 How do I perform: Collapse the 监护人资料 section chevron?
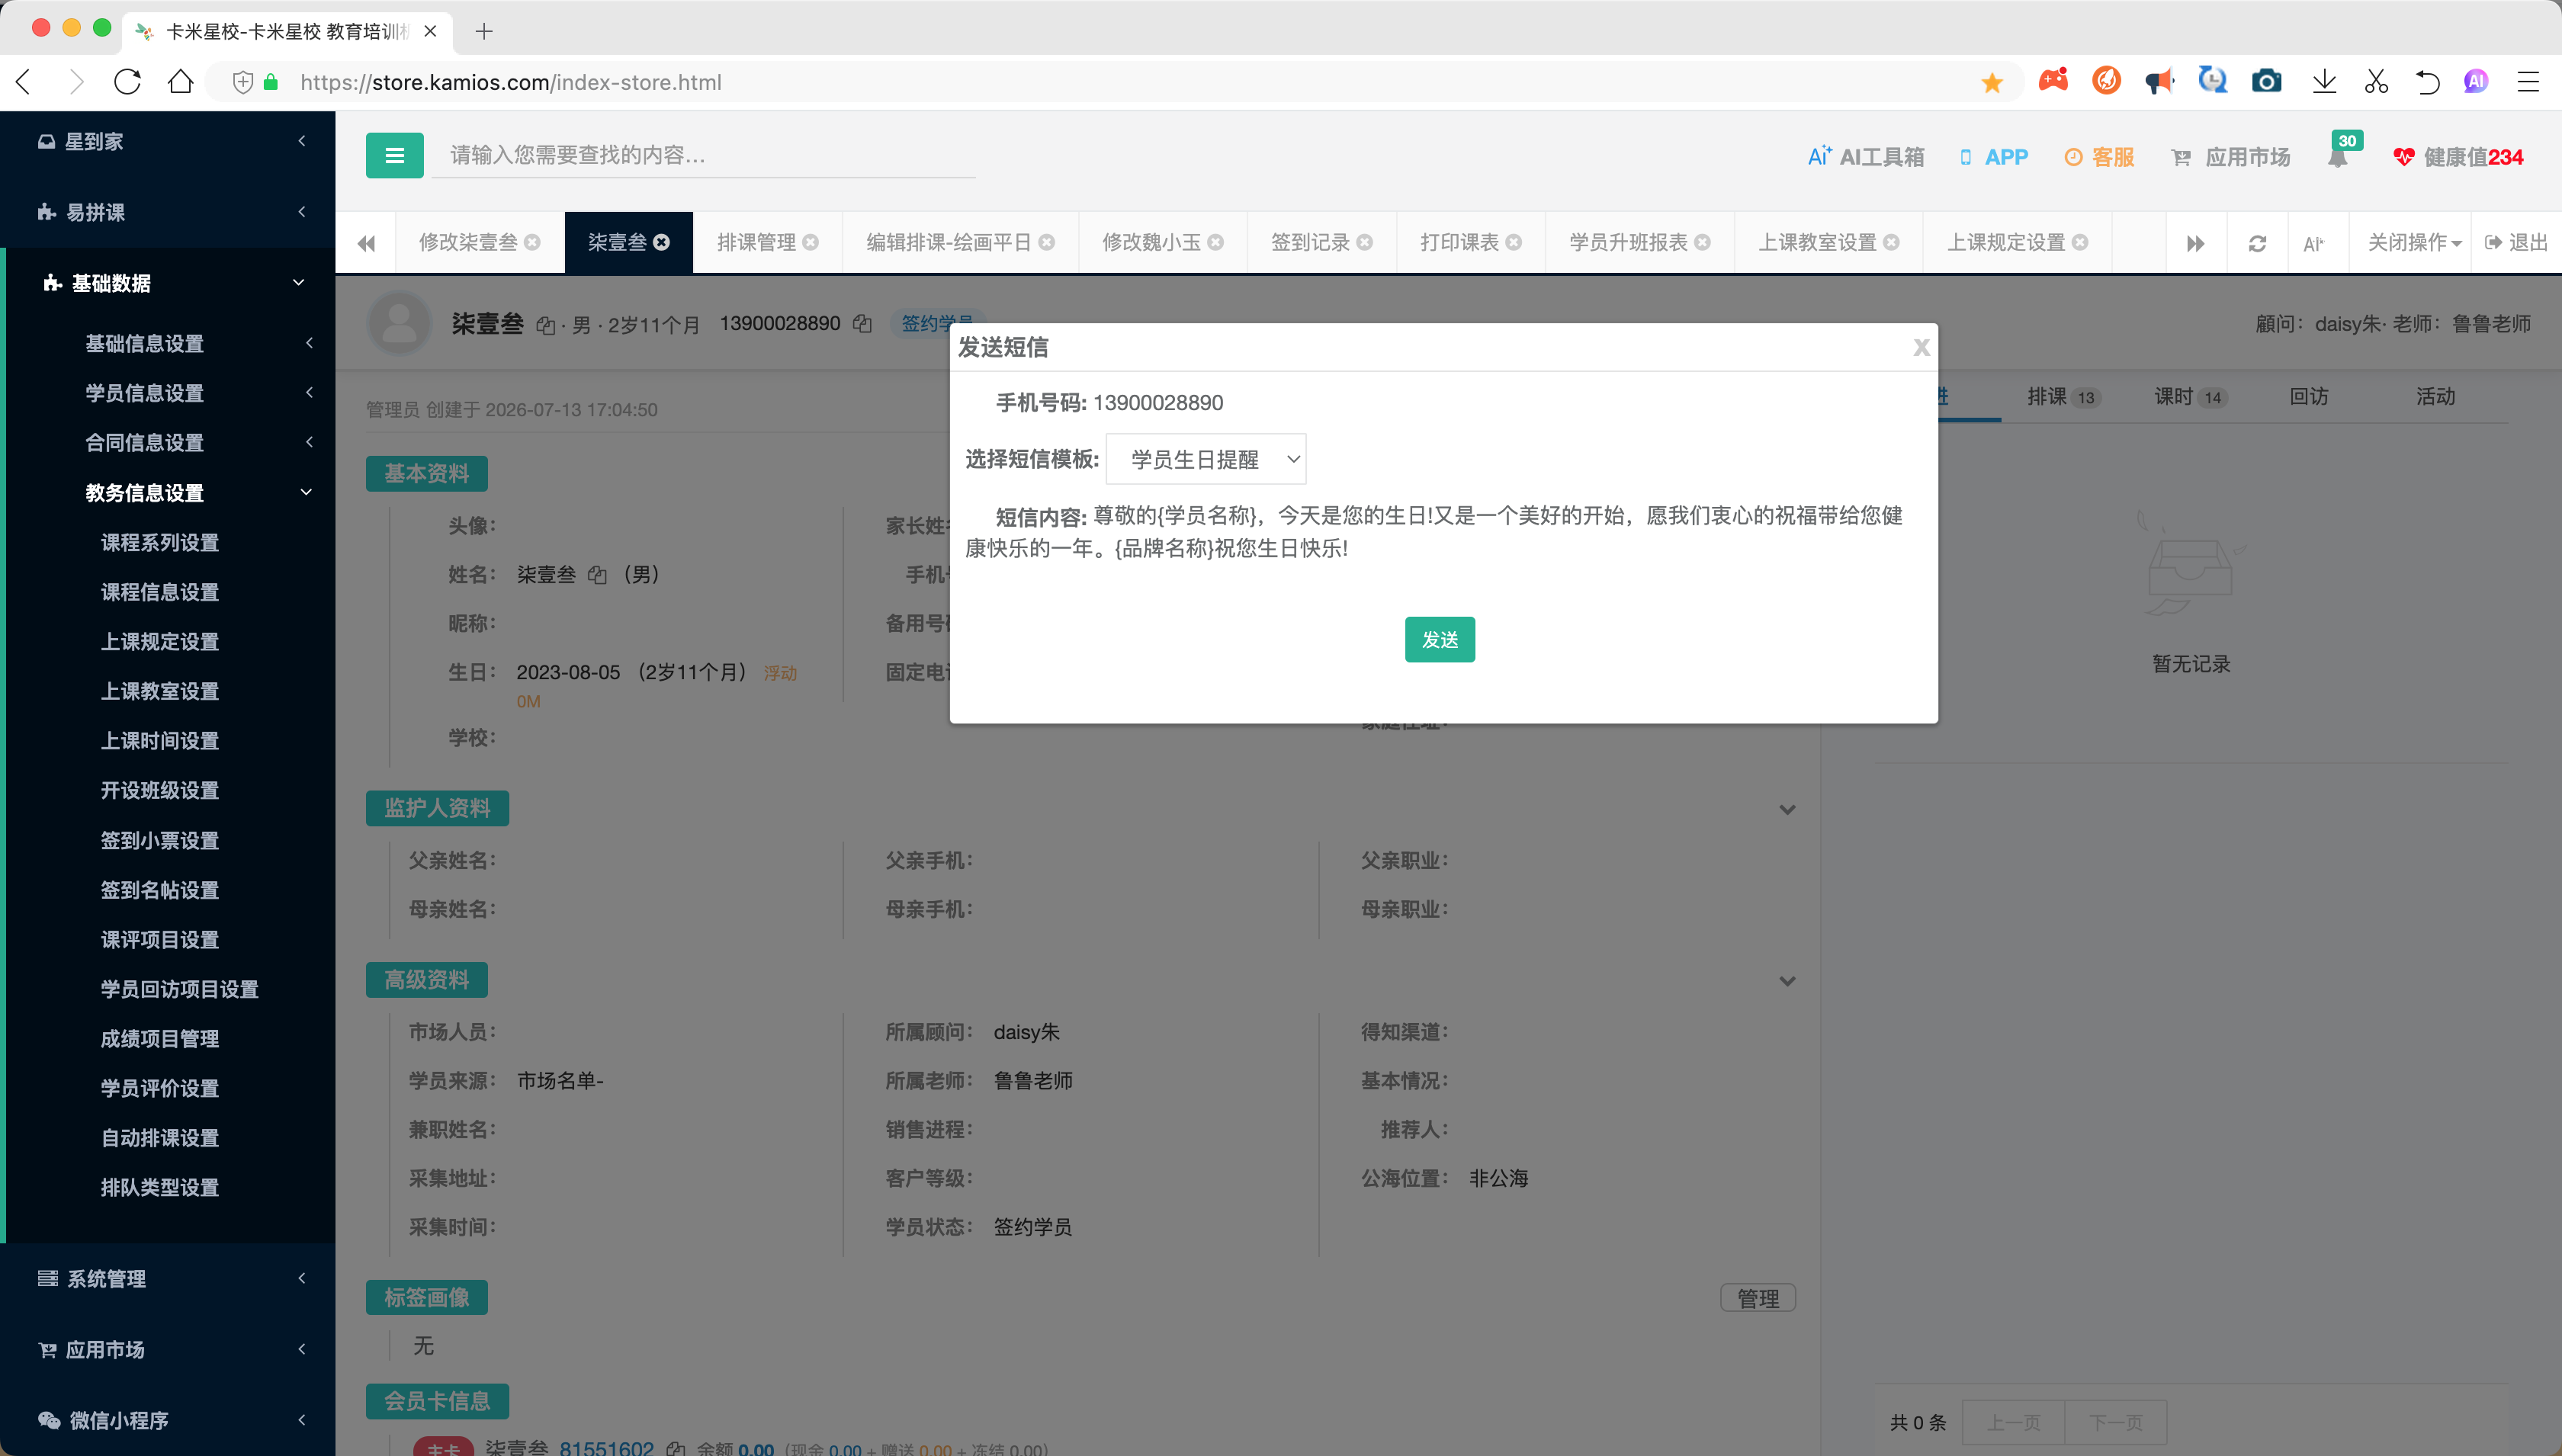click(x=1787, y=810)
